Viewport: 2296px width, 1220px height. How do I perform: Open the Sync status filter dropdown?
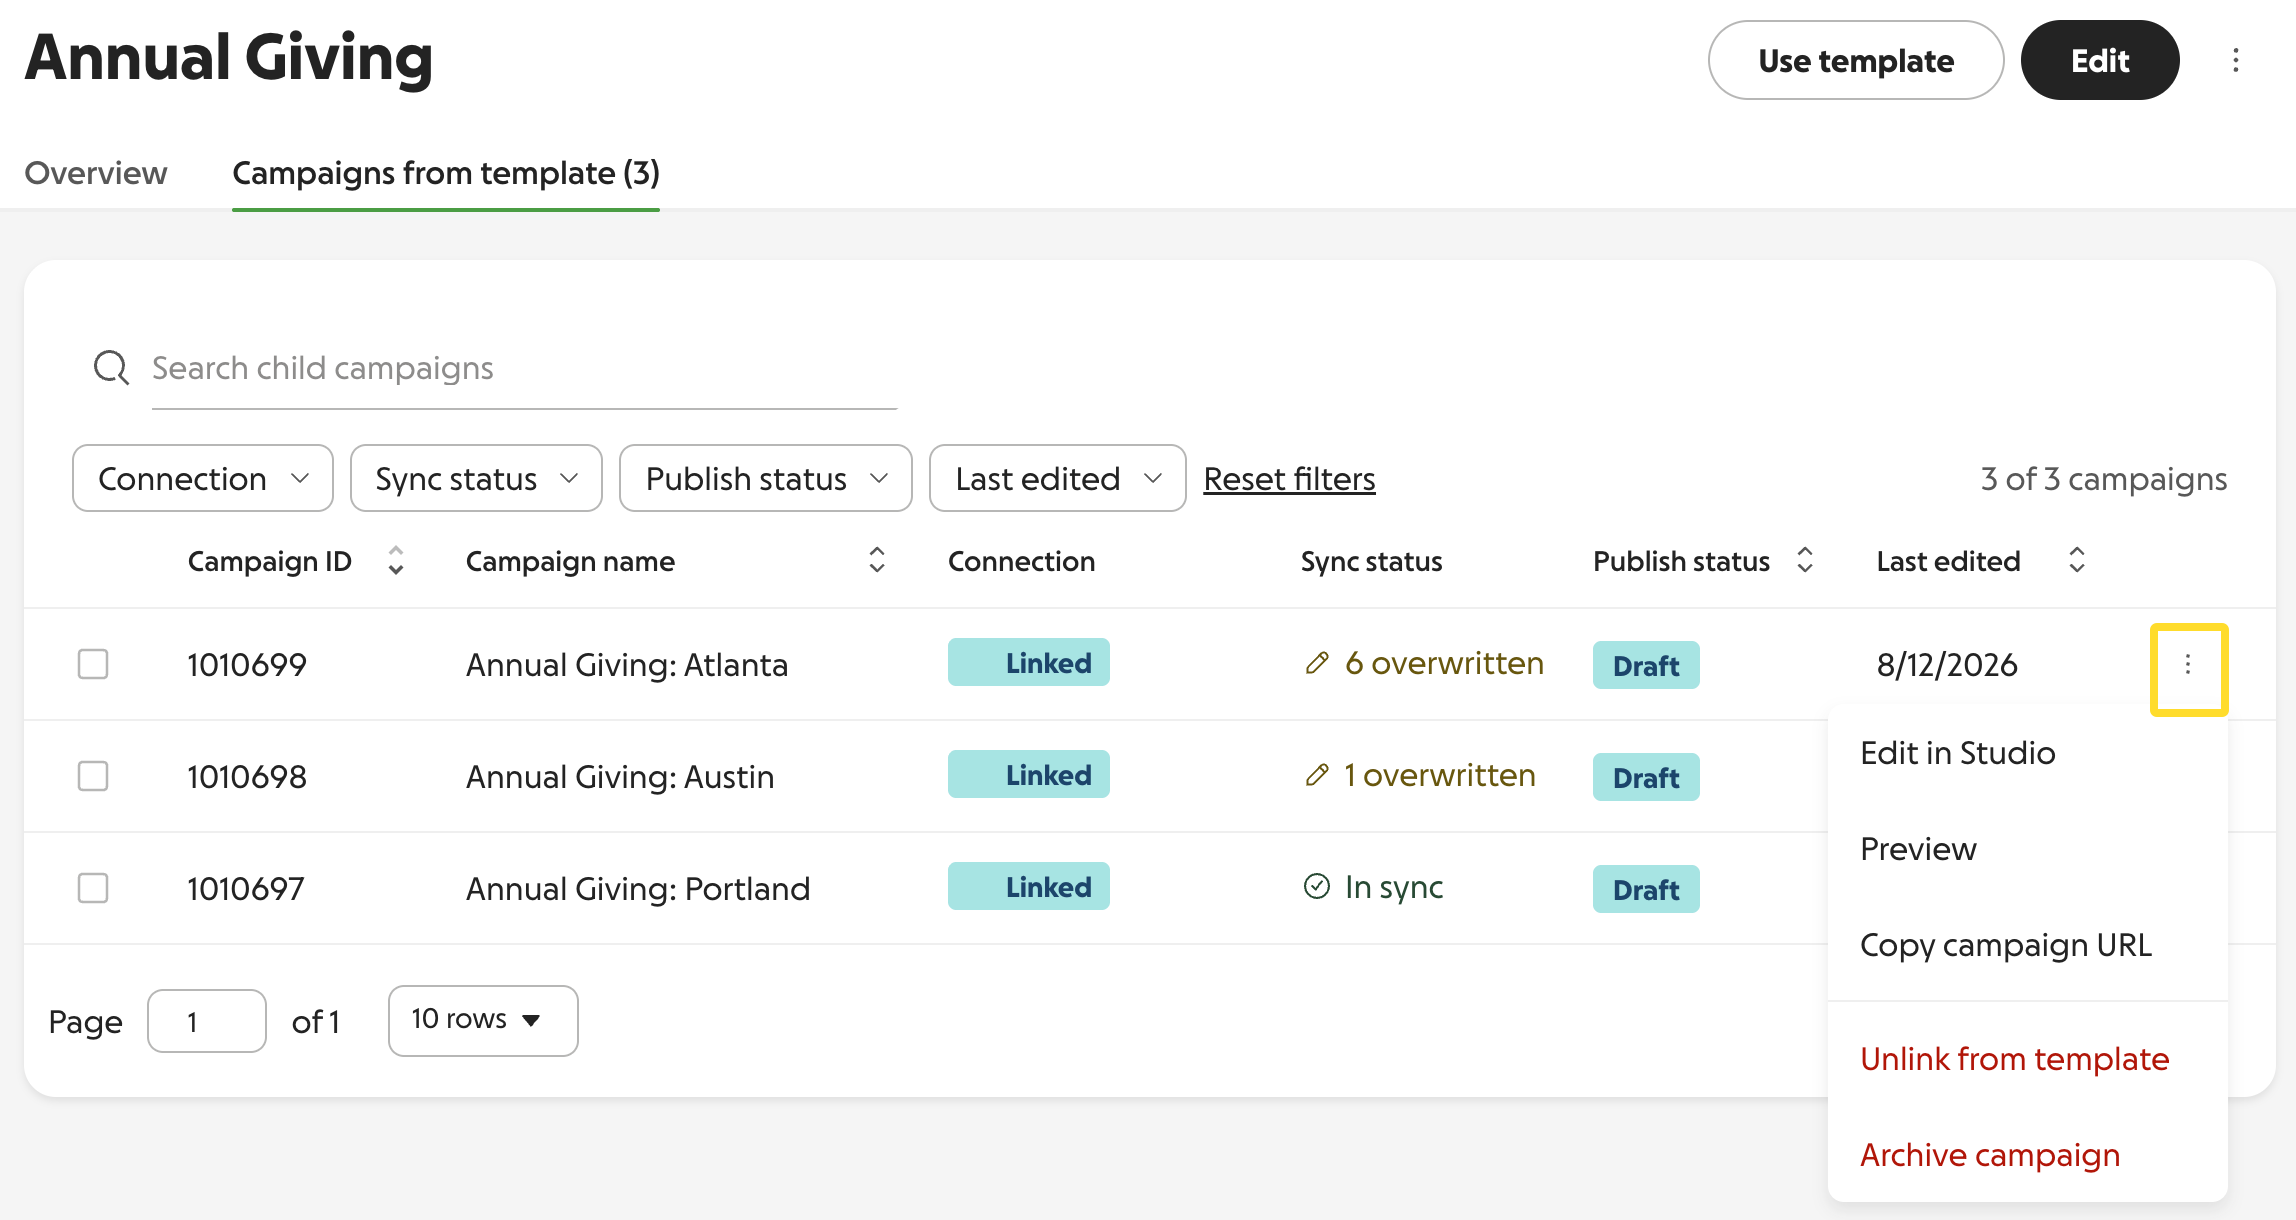tap(476, 478)
